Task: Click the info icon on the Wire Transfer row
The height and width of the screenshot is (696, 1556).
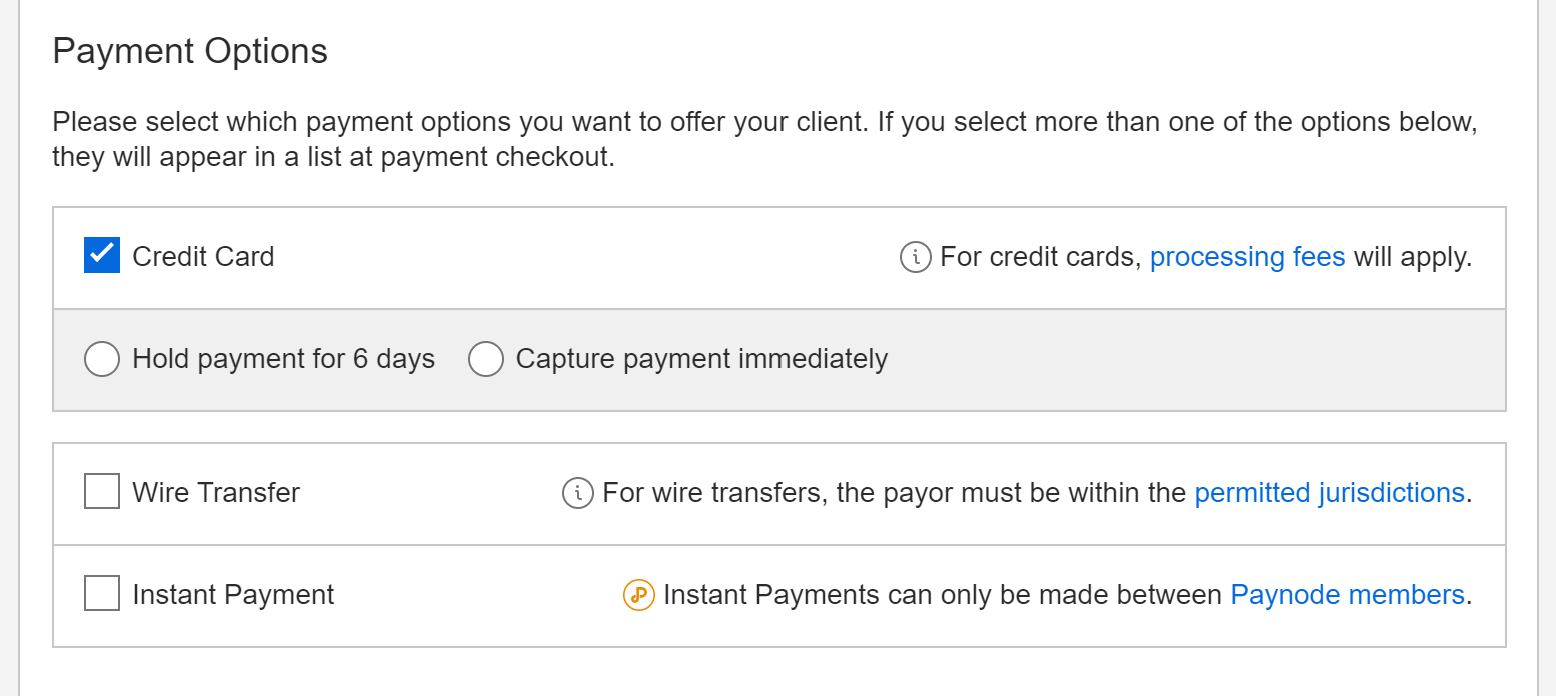Action: 577,492
